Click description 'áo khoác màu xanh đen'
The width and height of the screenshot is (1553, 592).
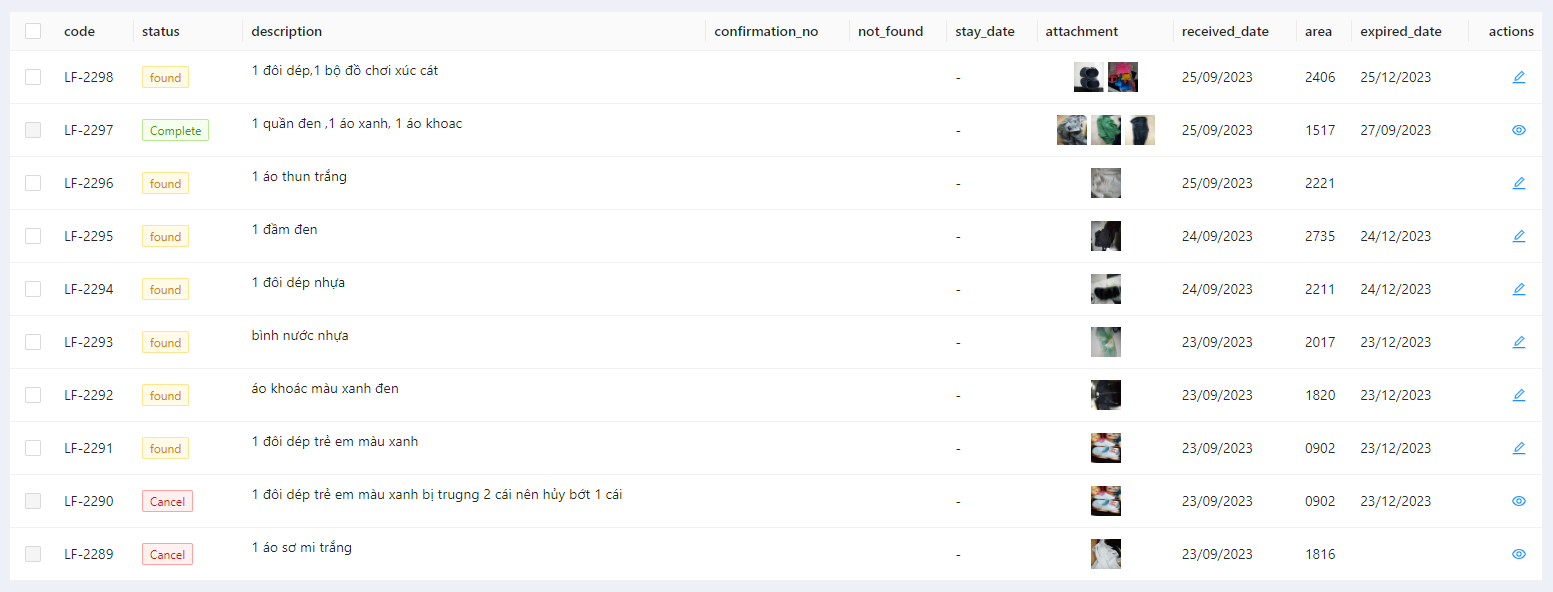325,389
